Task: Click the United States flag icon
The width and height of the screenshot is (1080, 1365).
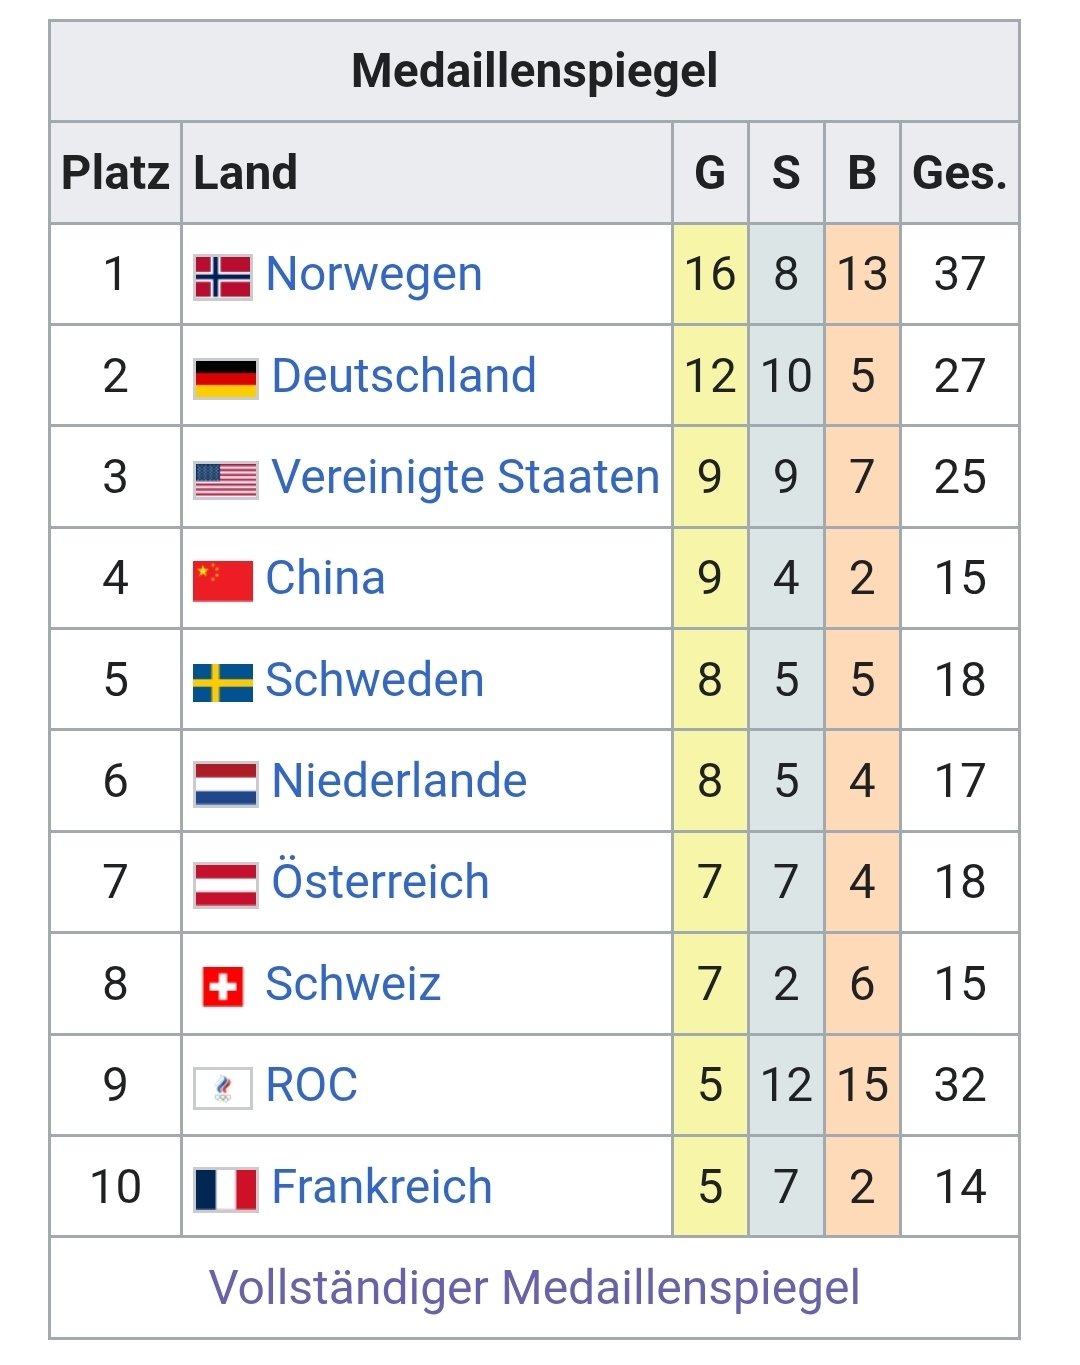Action: coord(225,479)
